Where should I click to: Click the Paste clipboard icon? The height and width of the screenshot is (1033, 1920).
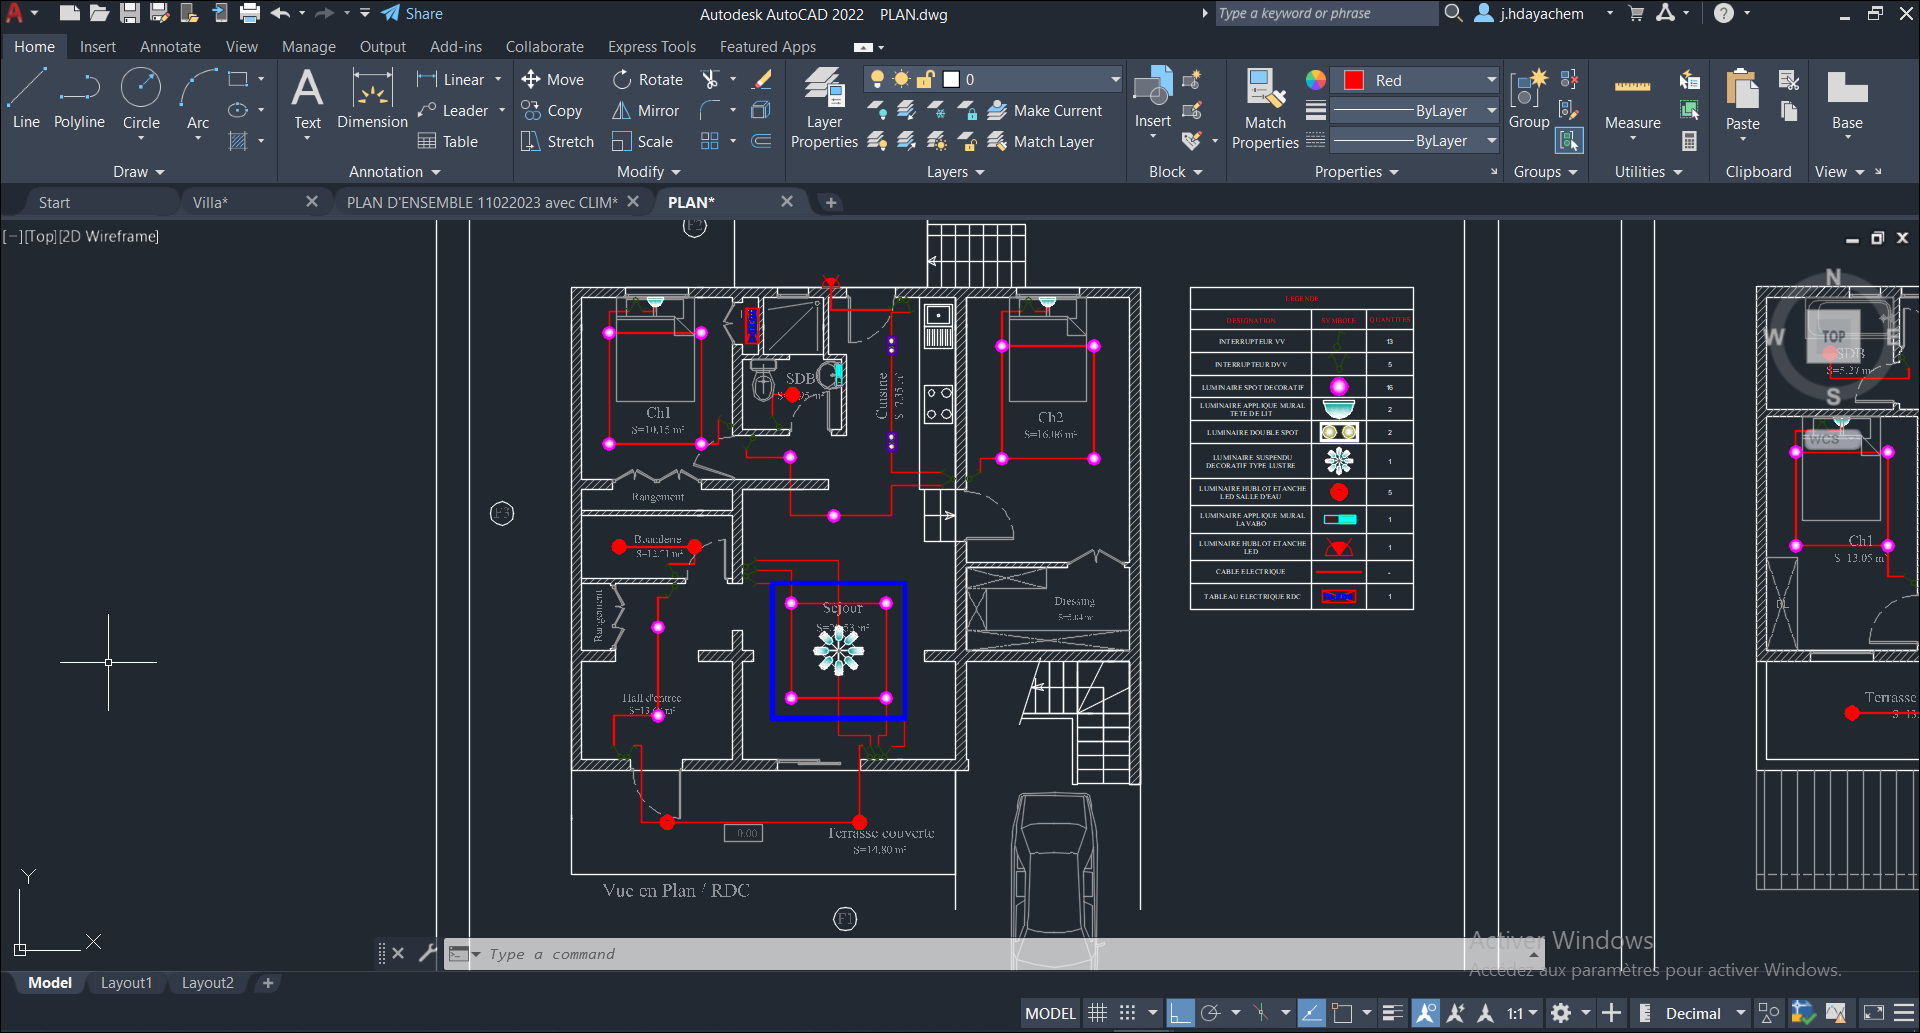pos(1742,98)
